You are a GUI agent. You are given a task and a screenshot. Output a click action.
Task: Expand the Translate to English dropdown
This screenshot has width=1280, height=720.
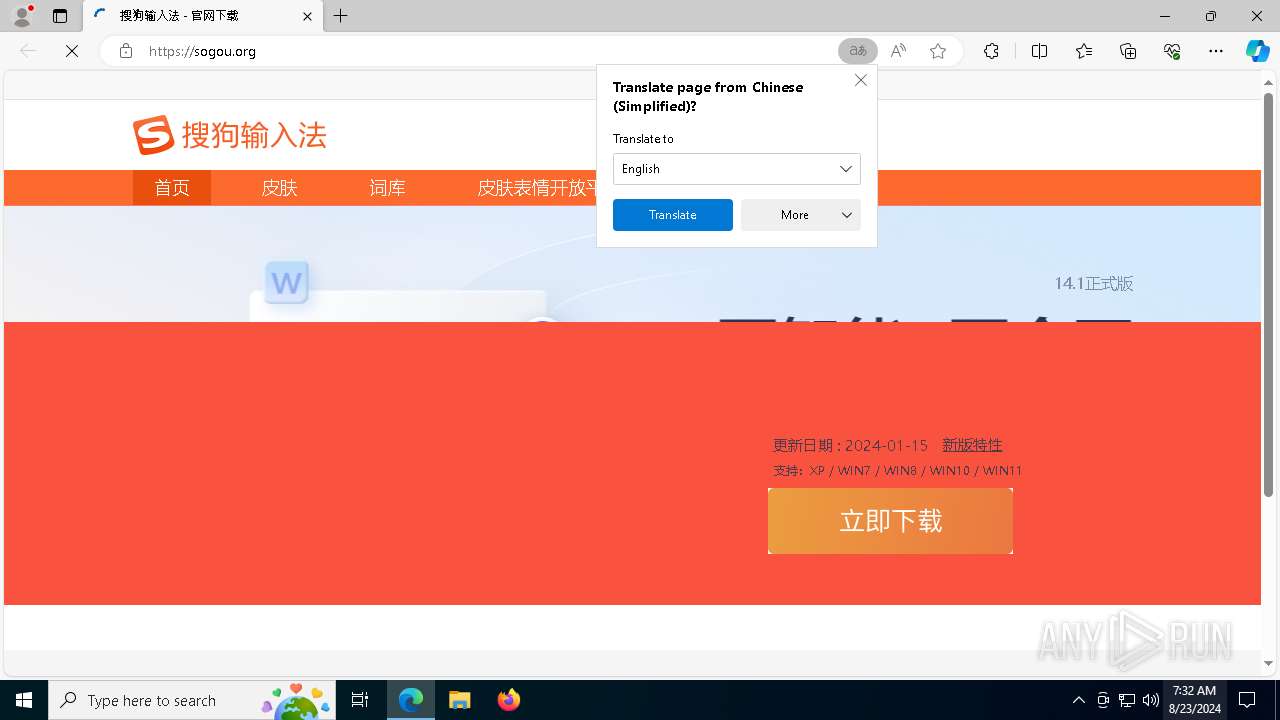[x=736, y=169]
